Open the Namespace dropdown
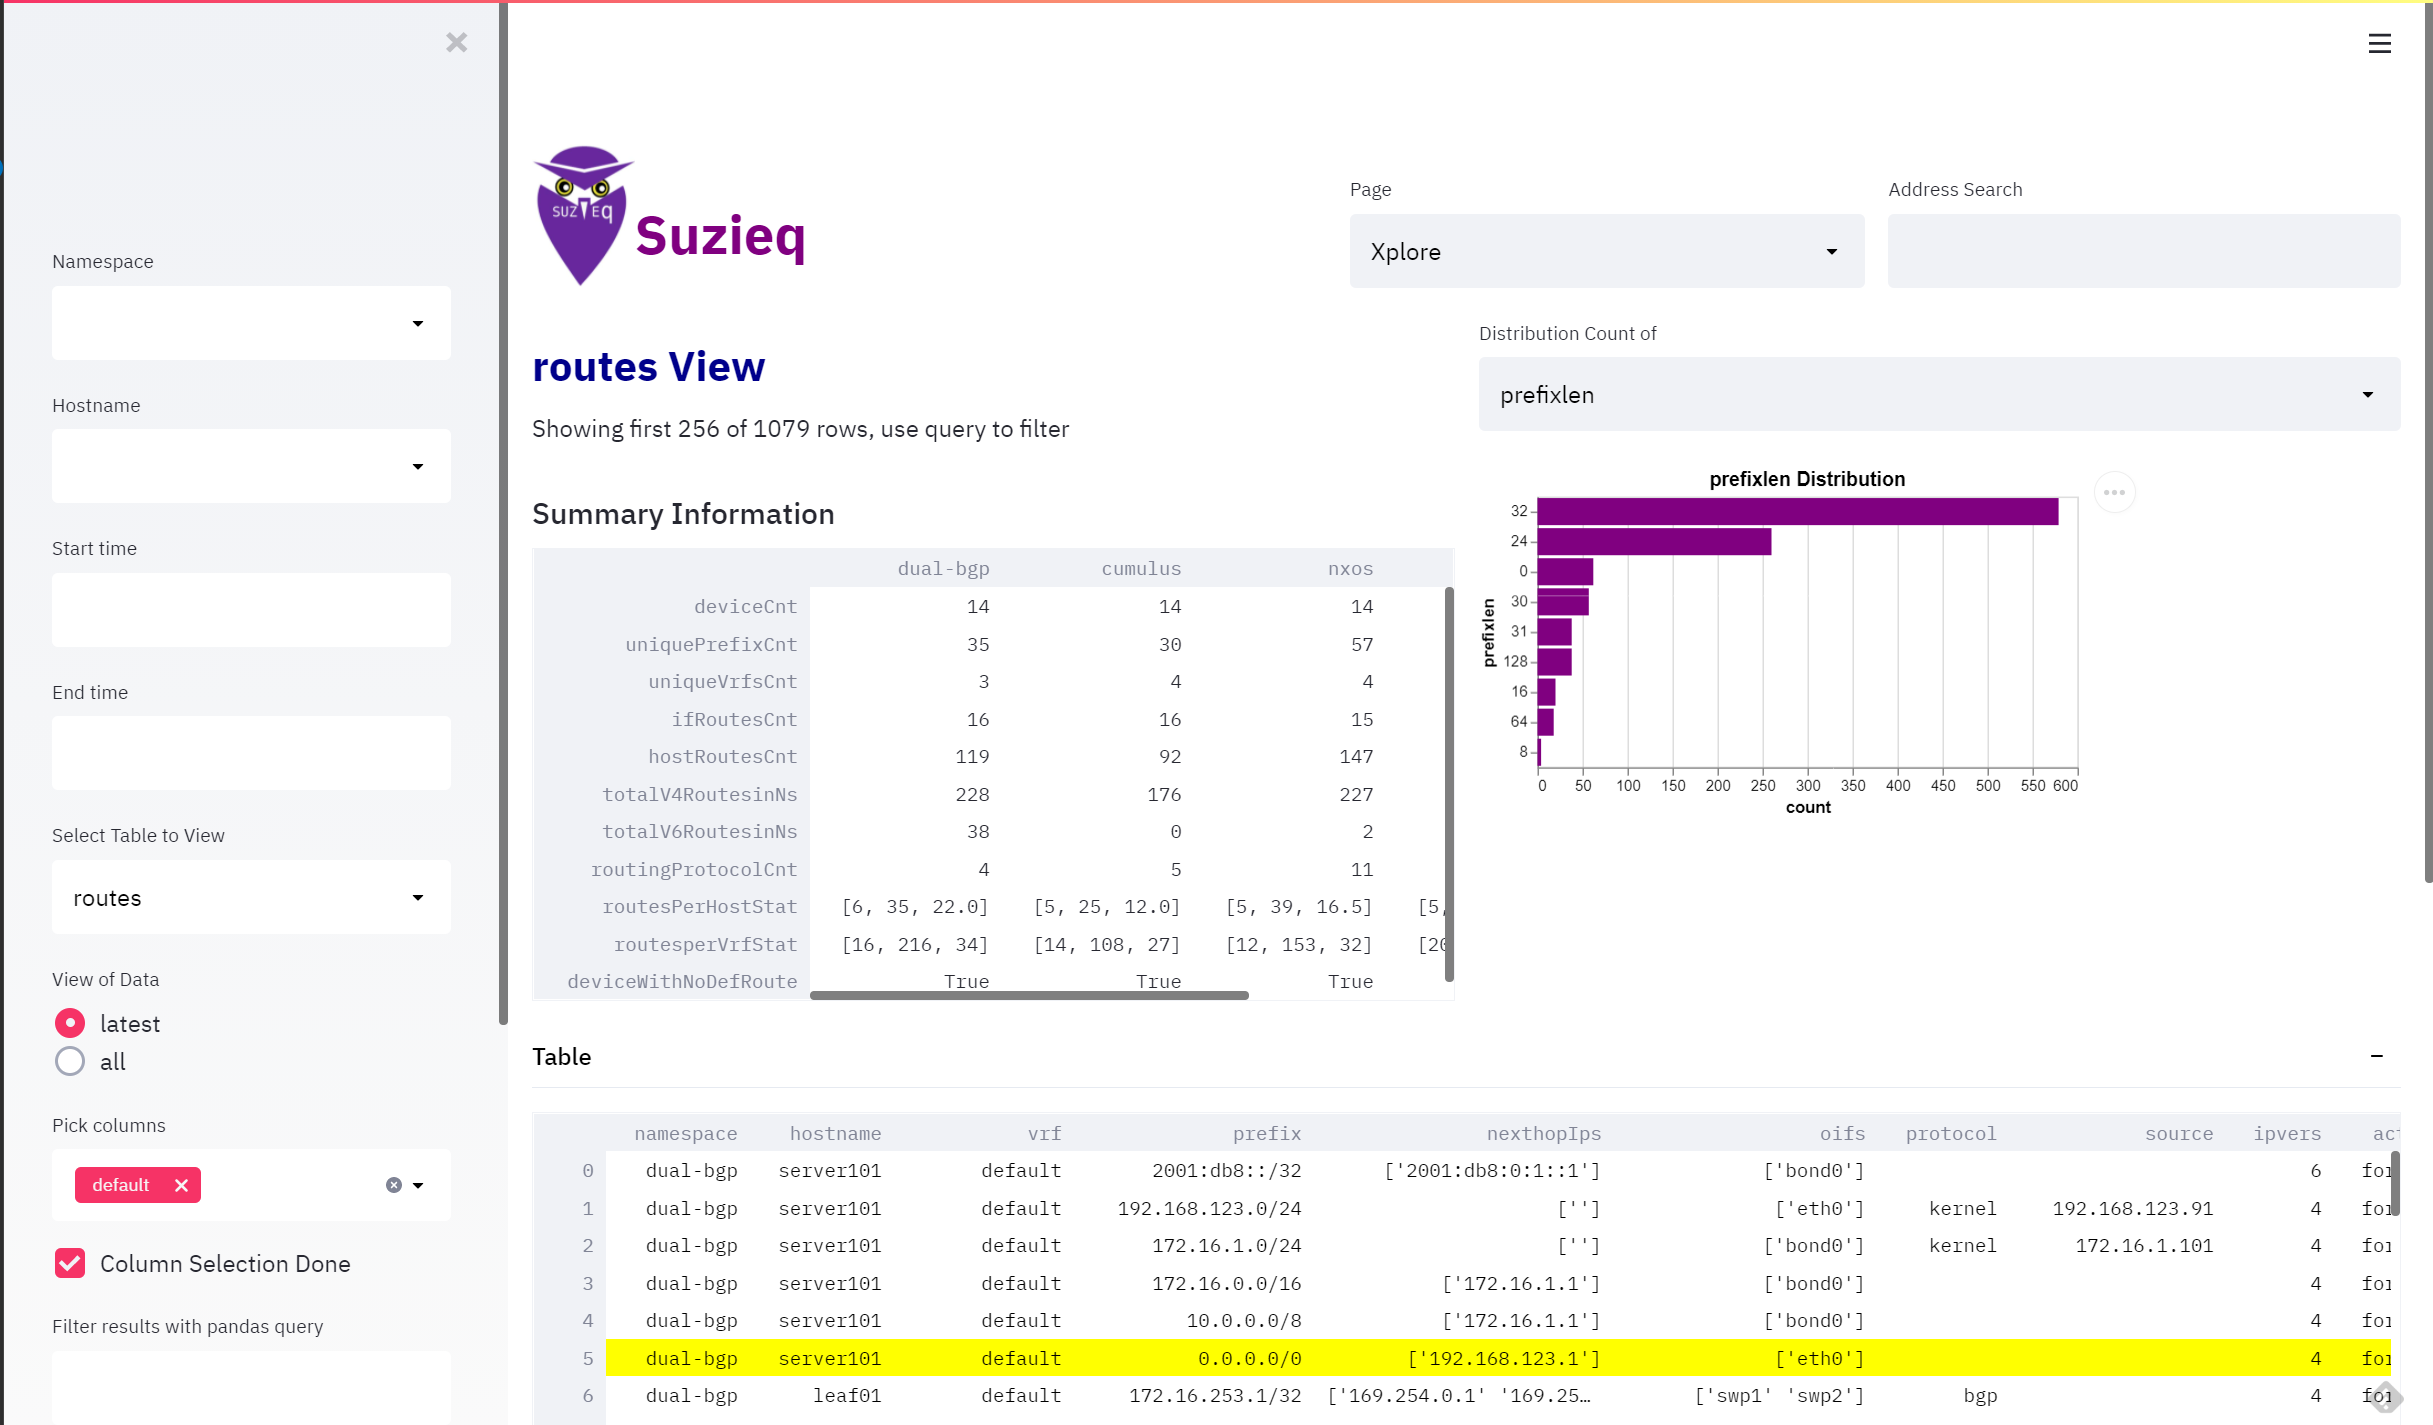 [251, 323]
